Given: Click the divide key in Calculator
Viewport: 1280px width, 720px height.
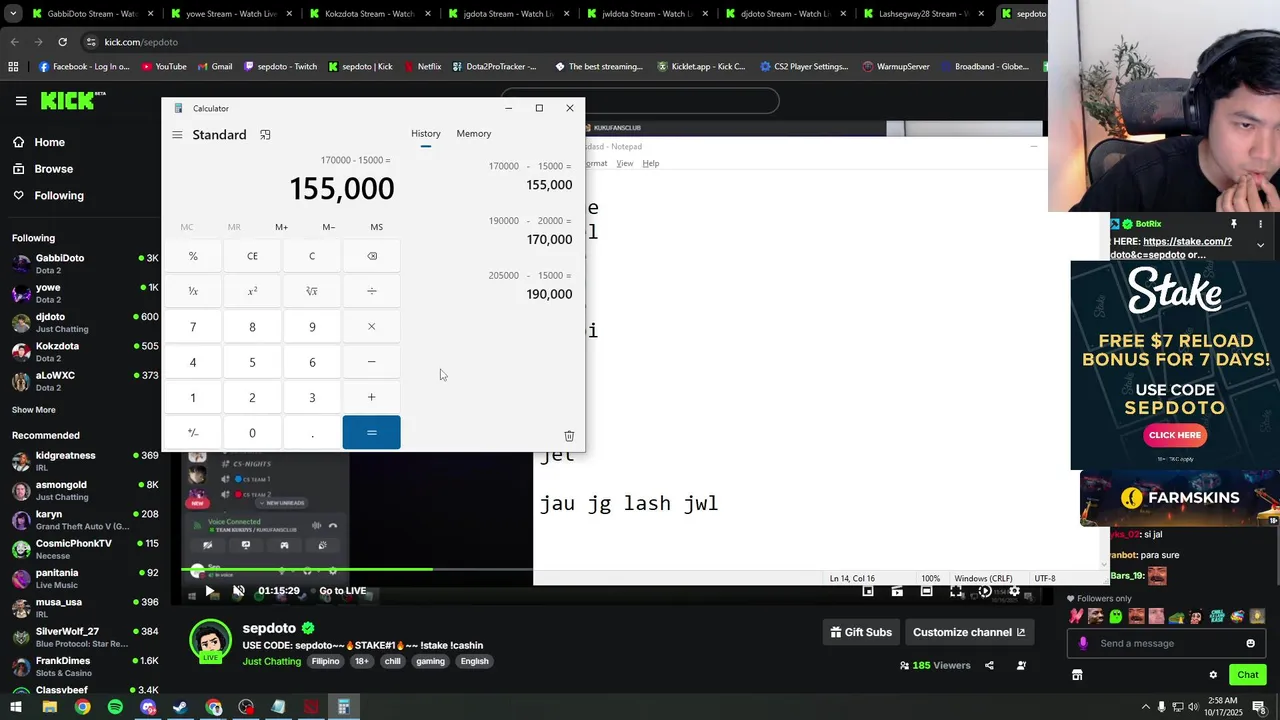Looking at the screenshot, I should click(x=371, y=291).
